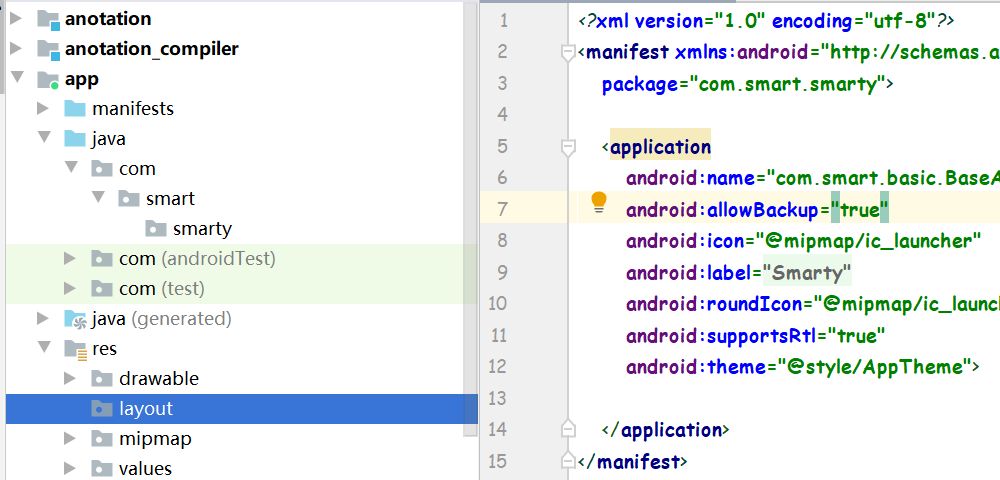Expand the anotation module
This screenshot has height=480, width=1000.
pos(16,18)
